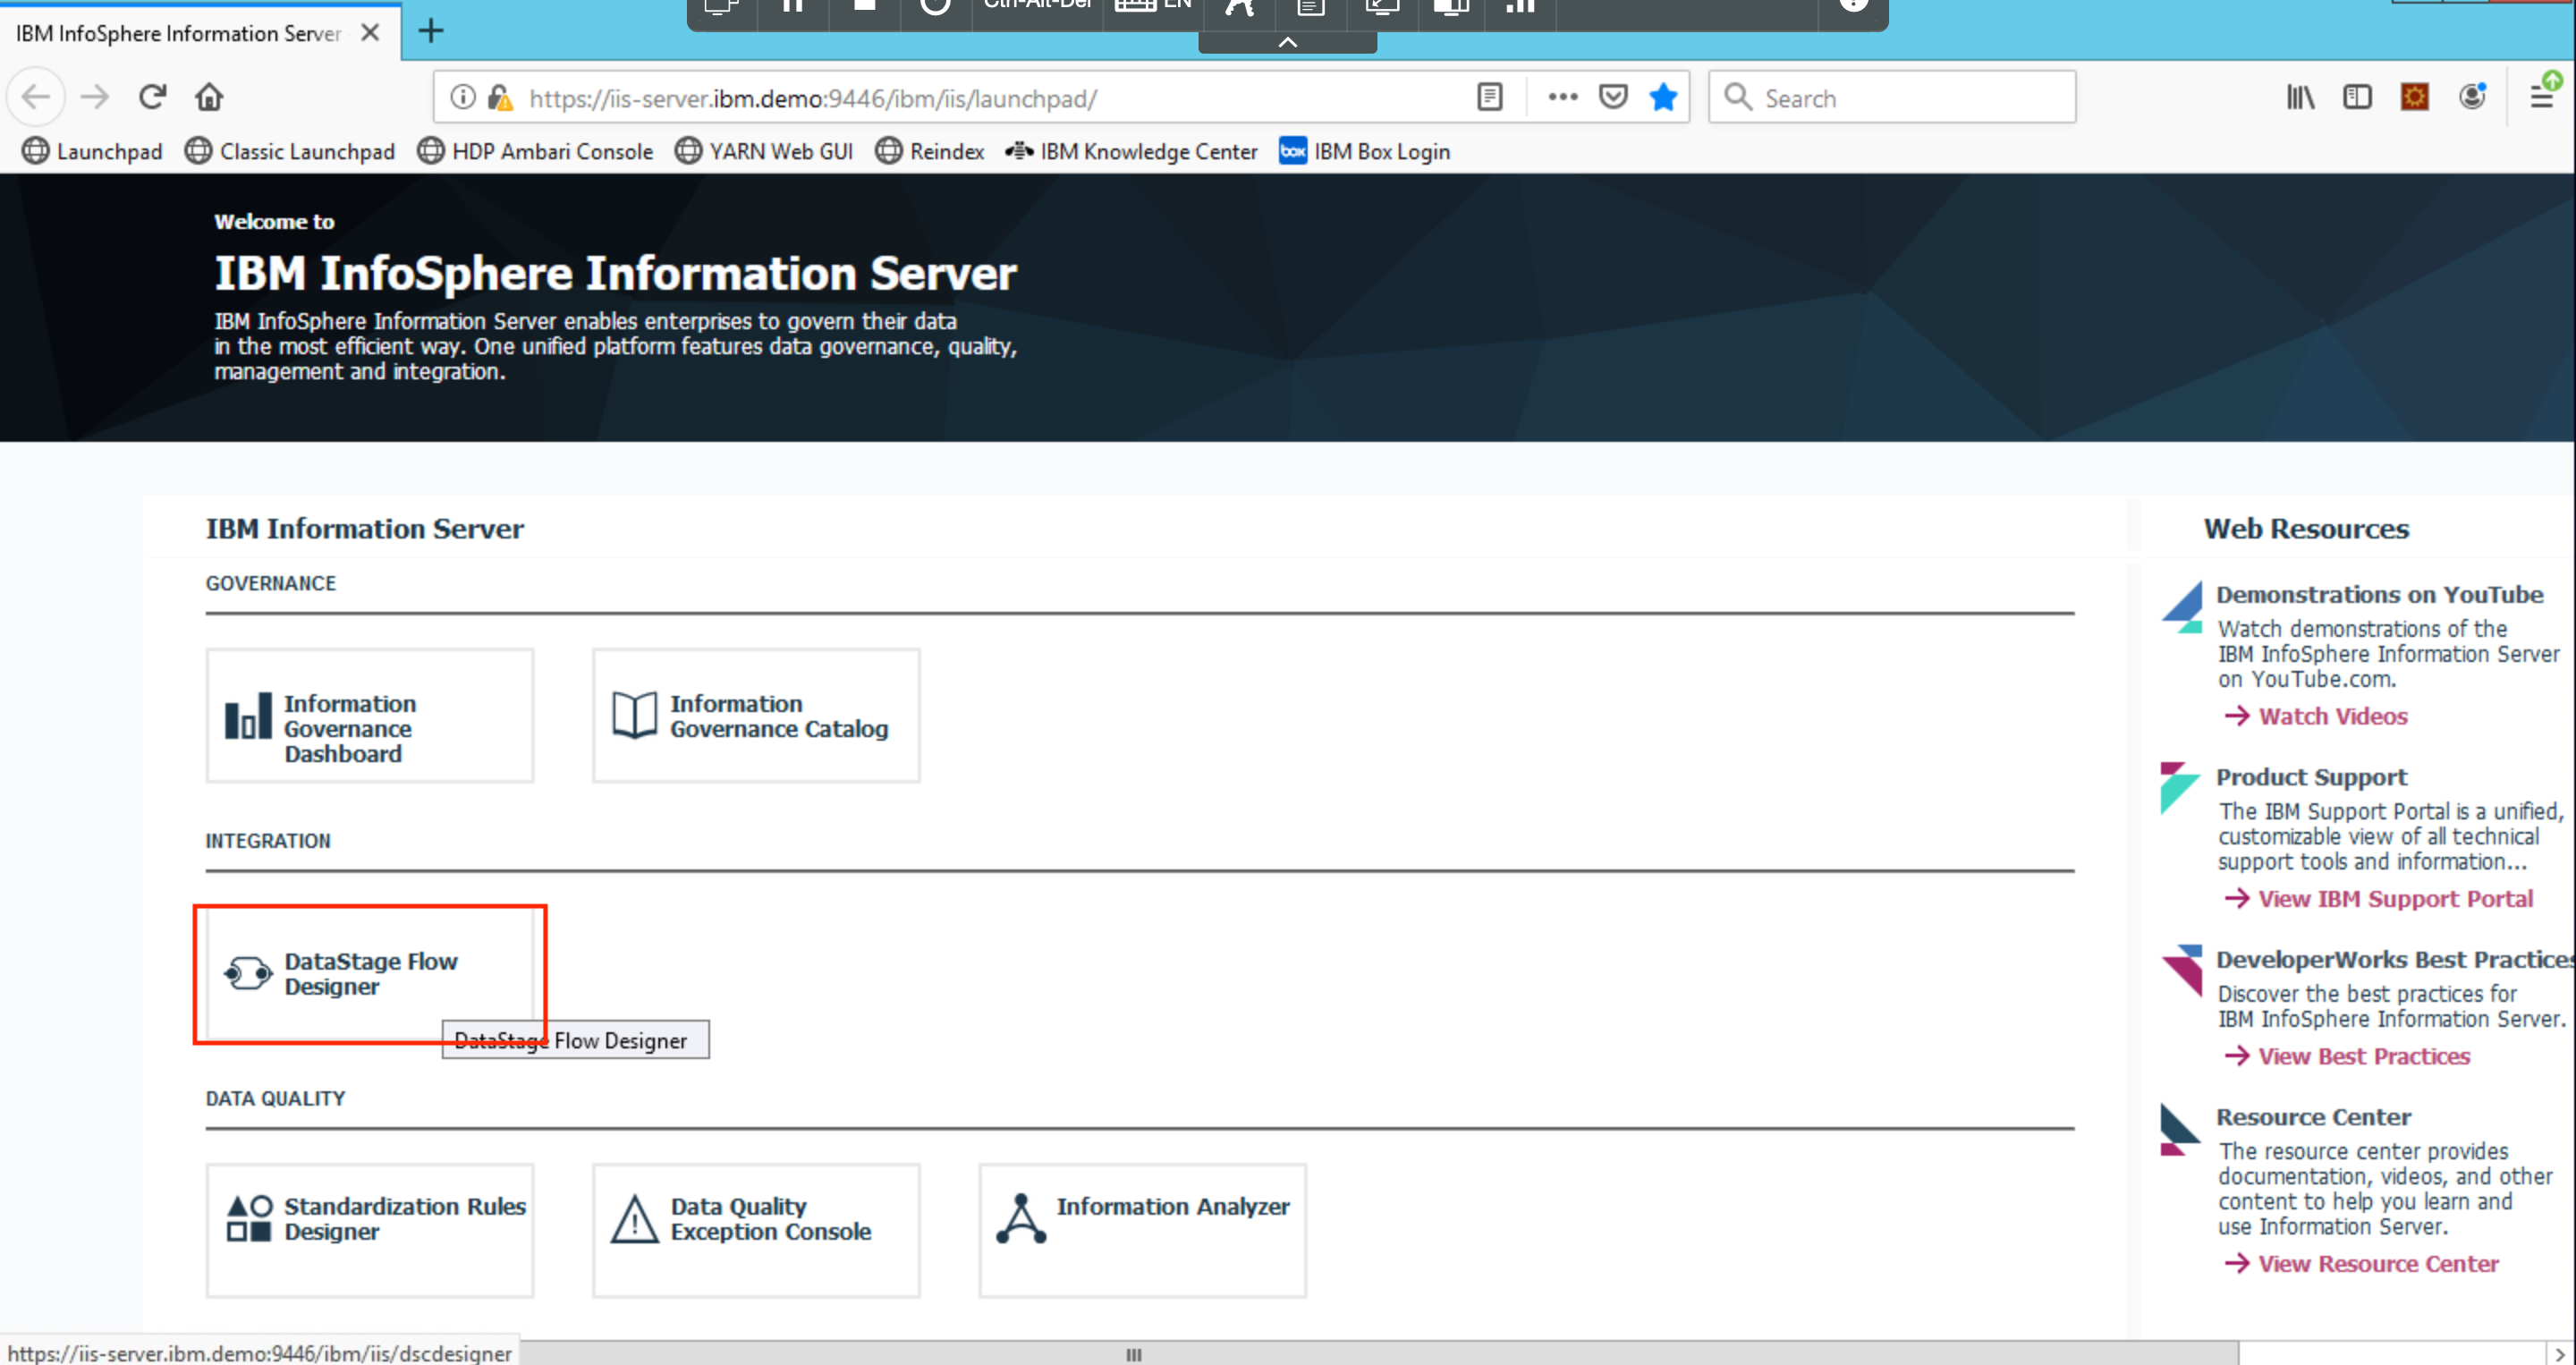This screenshot has width=2576, height=1365.
Task: Open the IBM Box Login bookmark
Action: pos(1365,151)
